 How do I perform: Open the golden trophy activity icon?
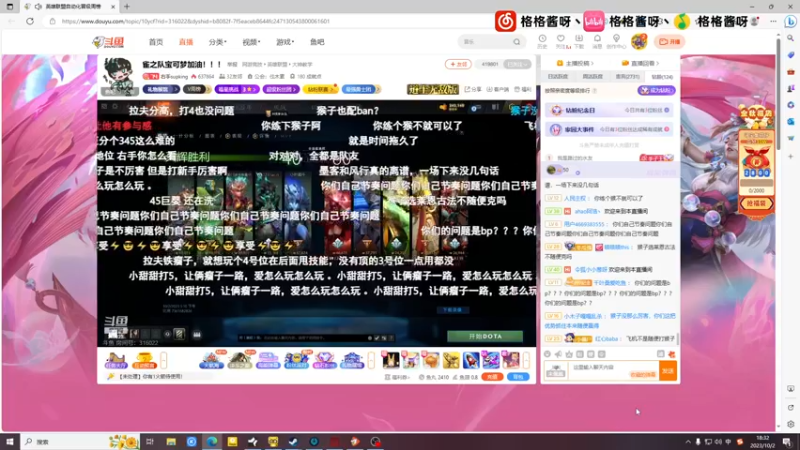144,360
